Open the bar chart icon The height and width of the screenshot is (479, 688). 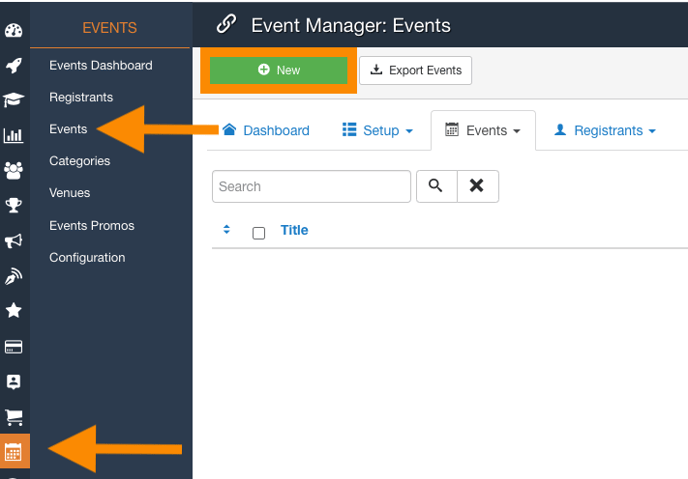coord(14,135)
